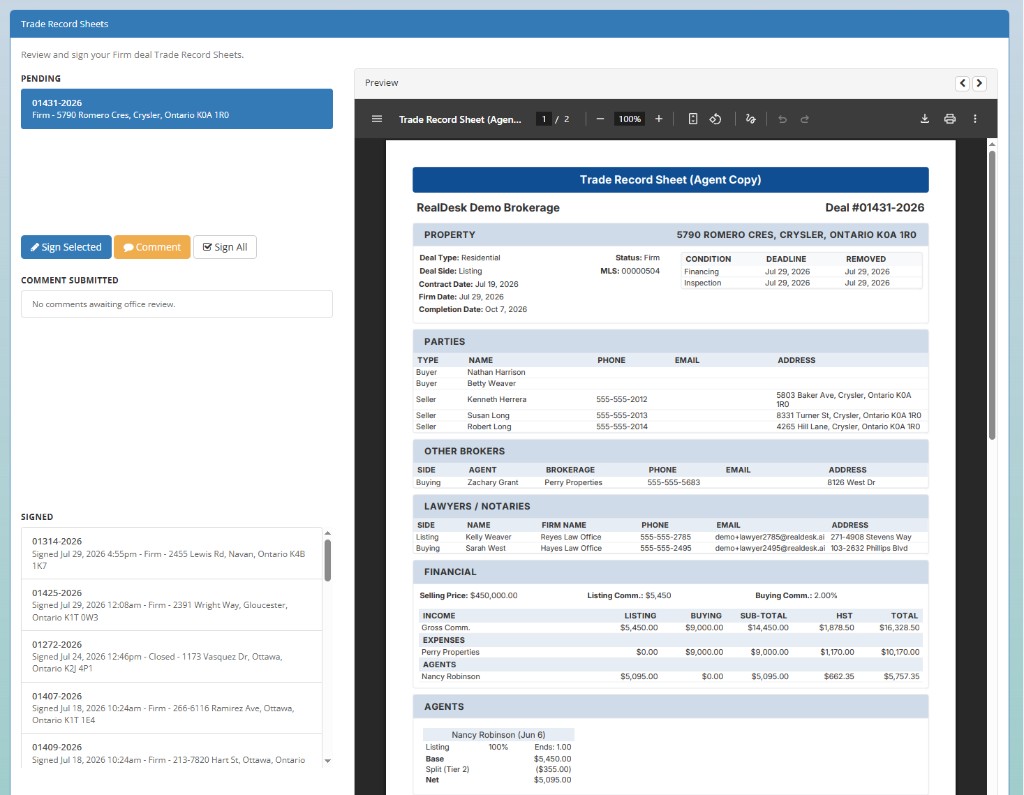
Task: Open signed deal 01407-2026
Action: tap(172, 708)
